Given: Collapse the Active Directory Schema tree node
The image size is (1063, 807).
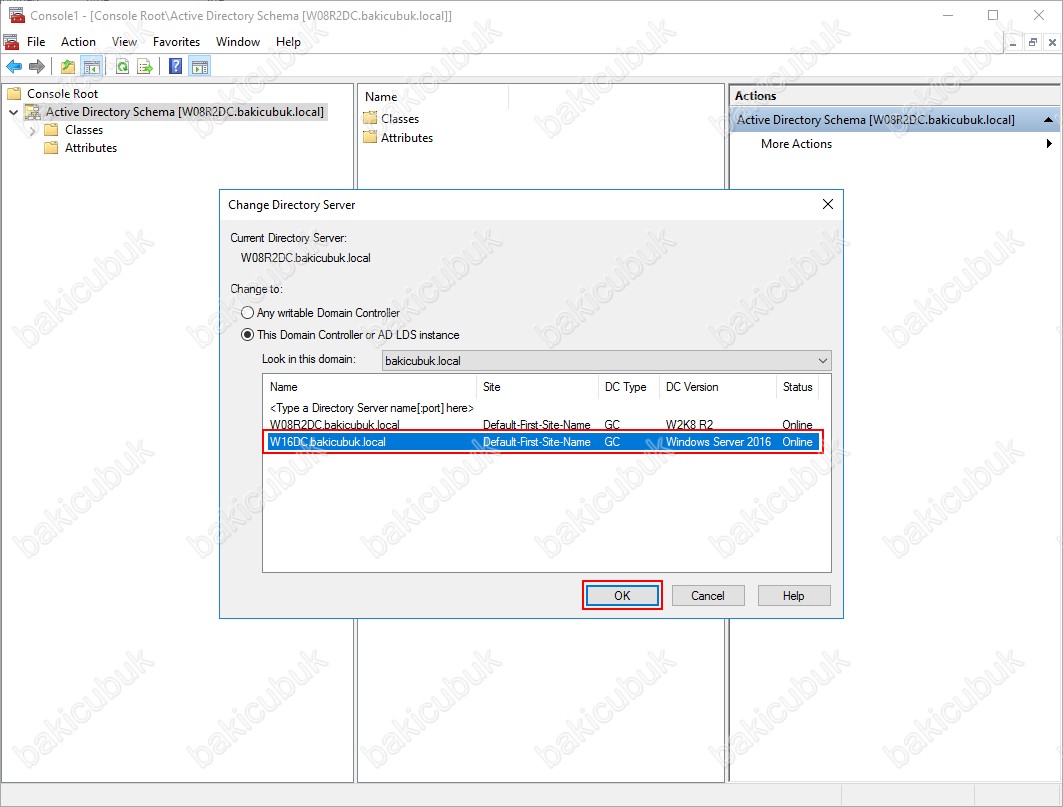Looking at the screenshot, I should point(13,113).
